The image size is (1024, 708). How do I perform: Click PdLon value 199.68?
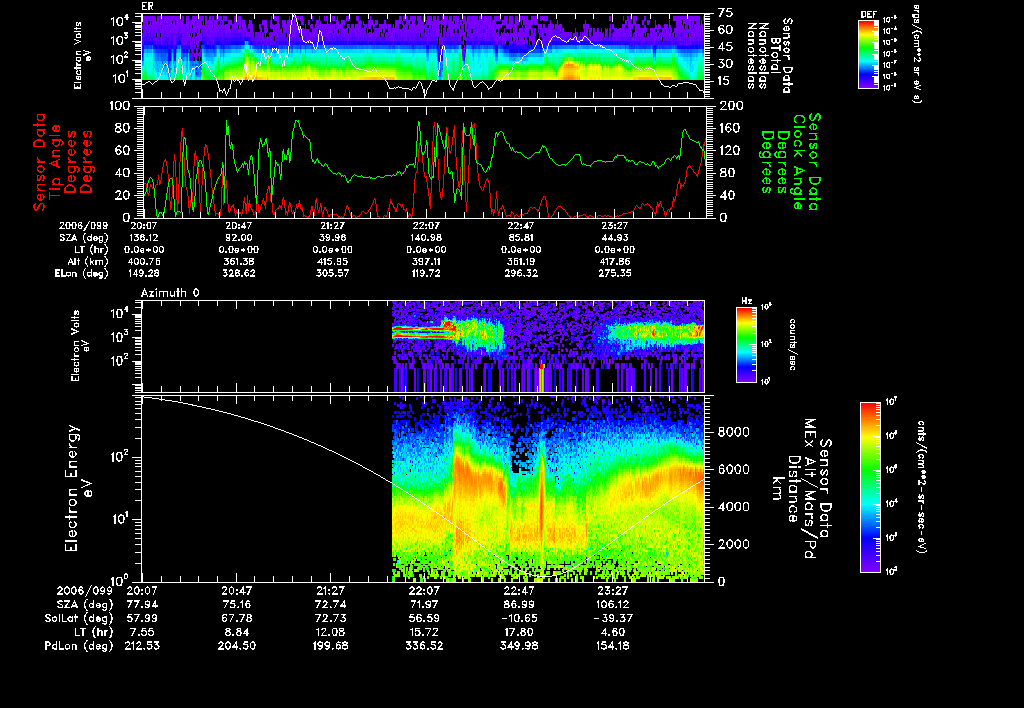tap(330, 645)
